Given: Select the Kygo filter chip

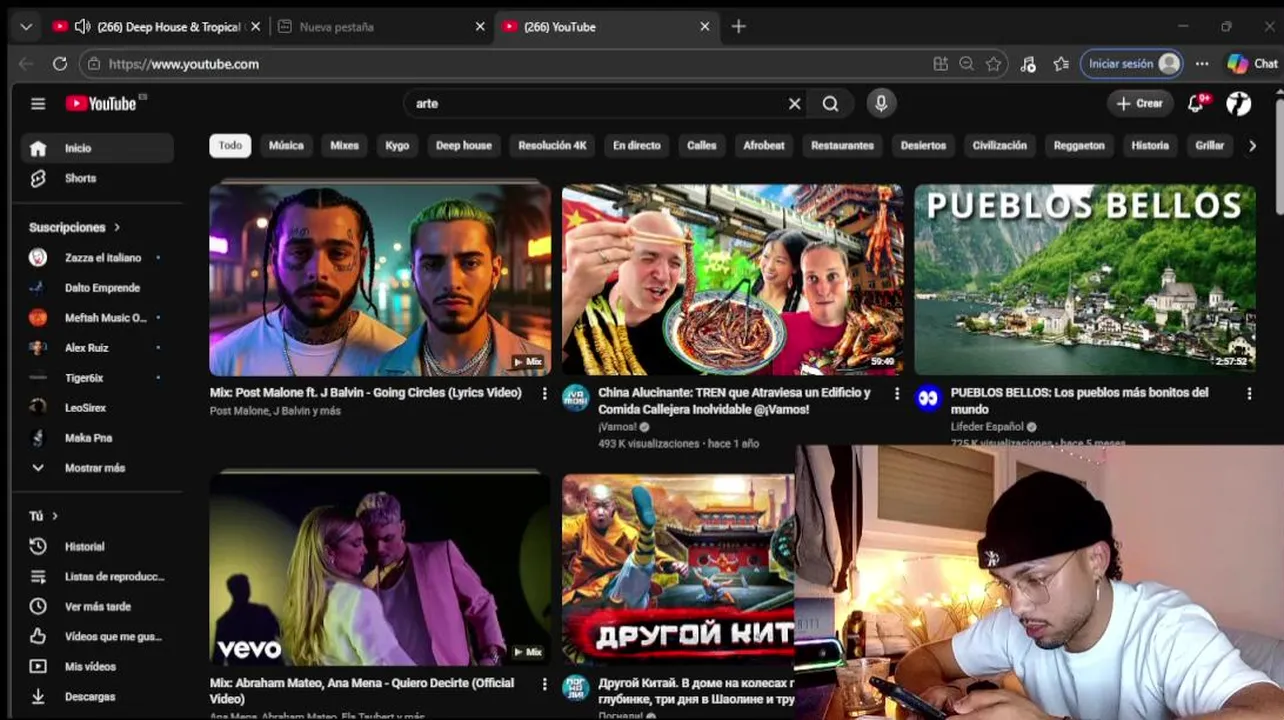Looking at the screenshot, I should 397,146.
